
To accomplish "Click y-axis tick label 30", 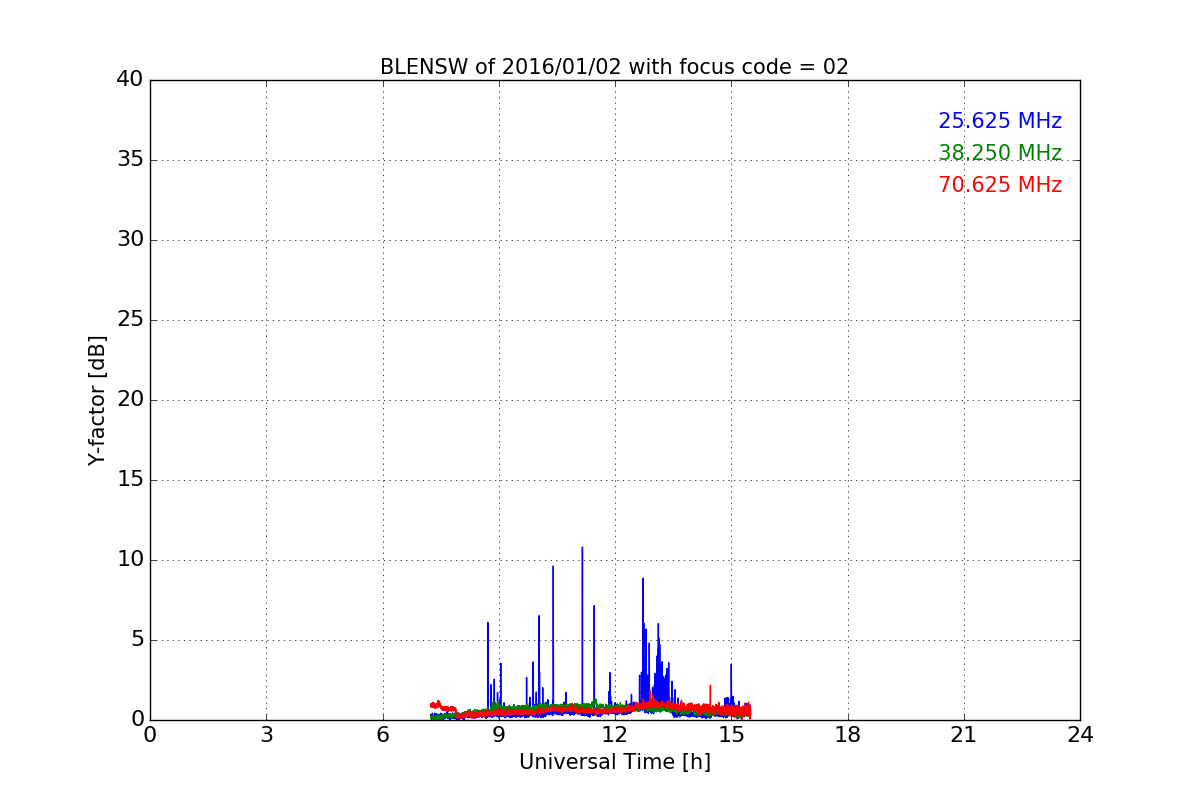I will (130, 240).
